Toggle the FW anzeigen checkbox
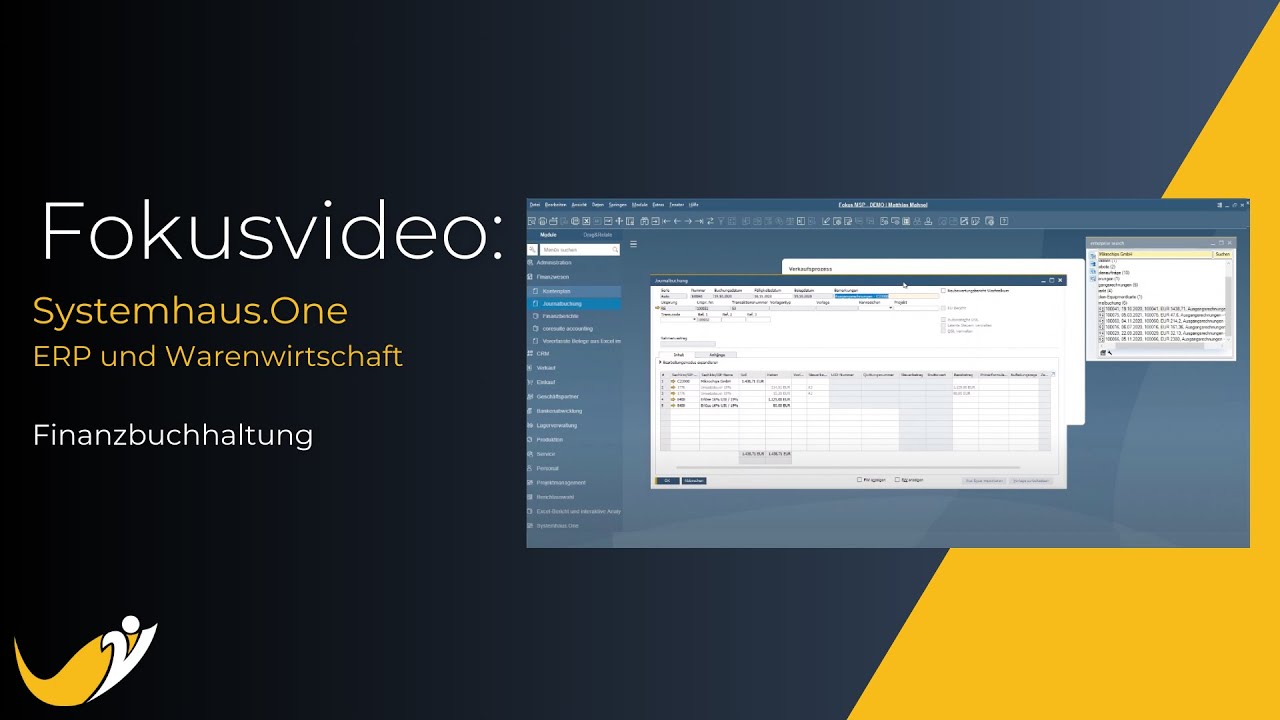This screenshot has width=1280, height=720. 861,480
